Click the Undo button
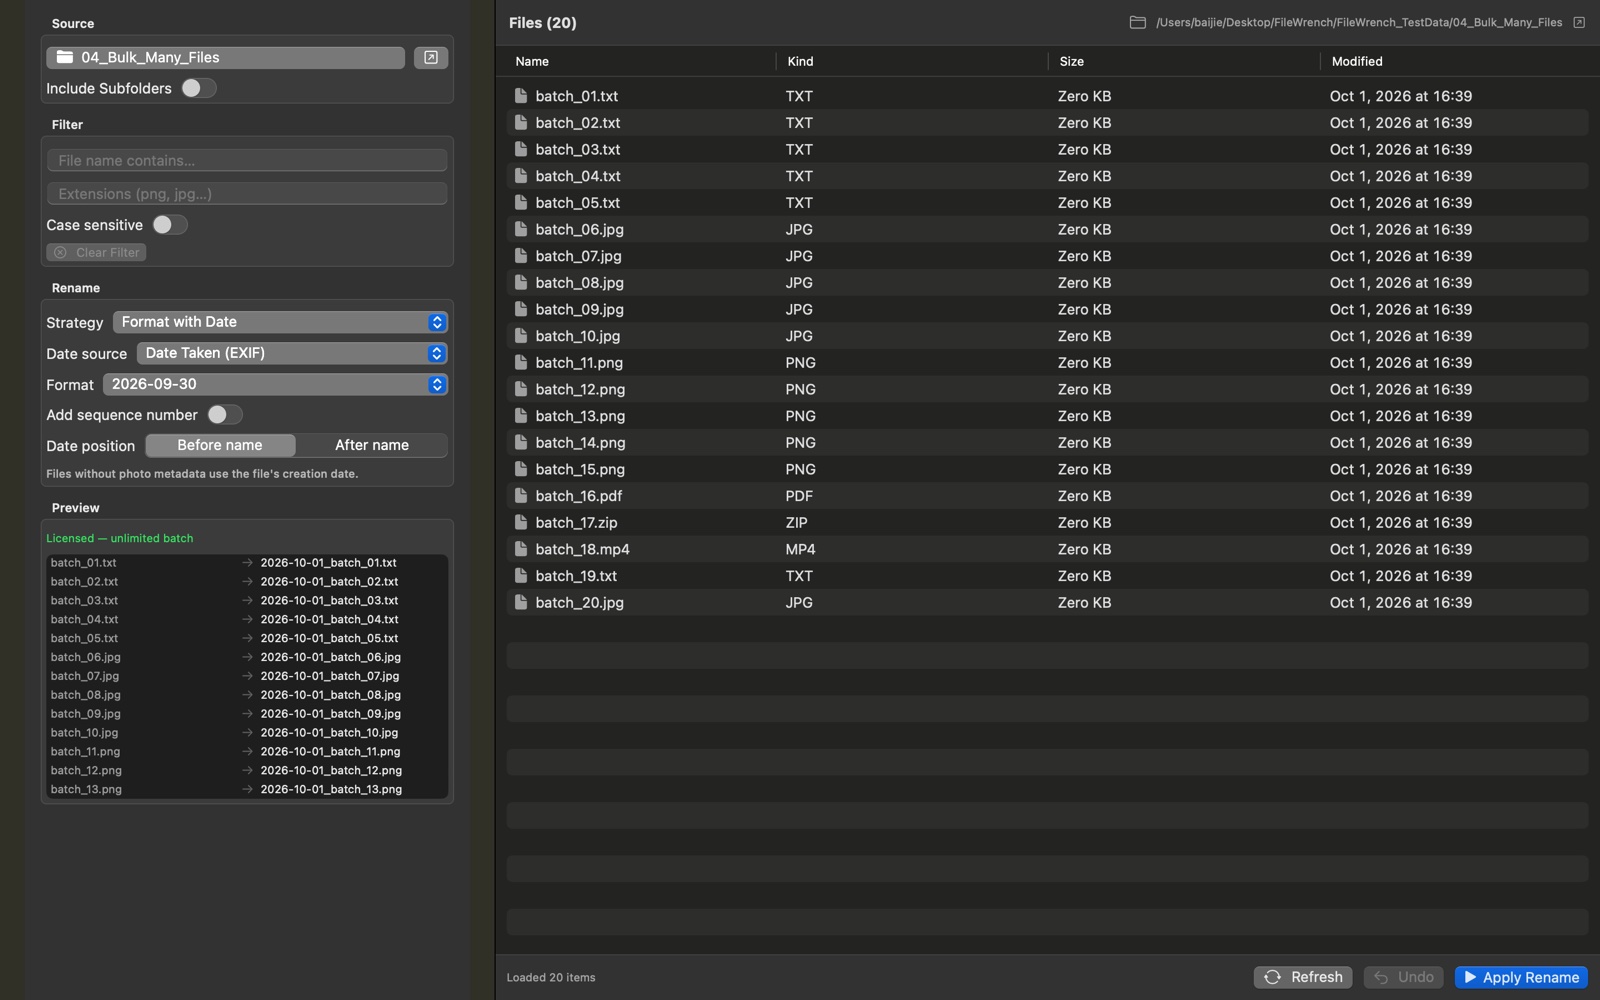 coord(1404,977)
